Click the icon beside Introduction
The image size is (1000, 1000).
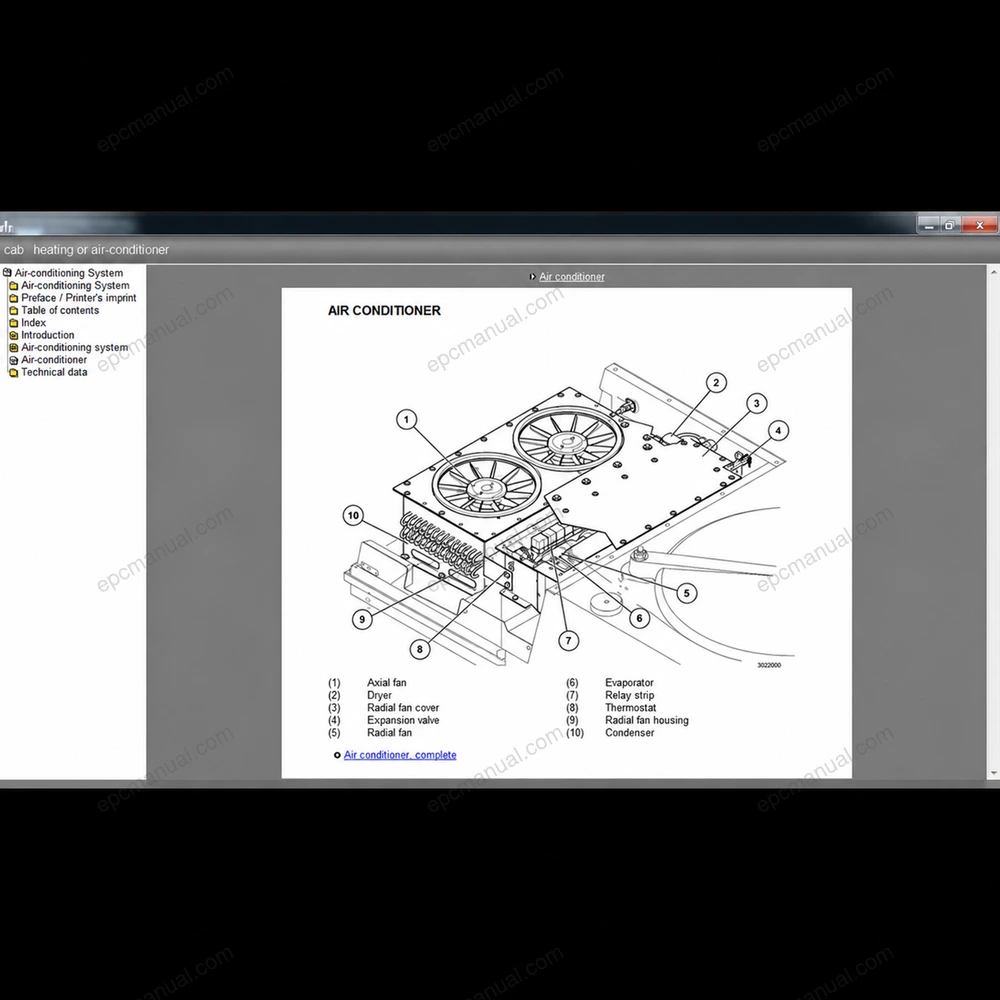click(x=13, y=335)
